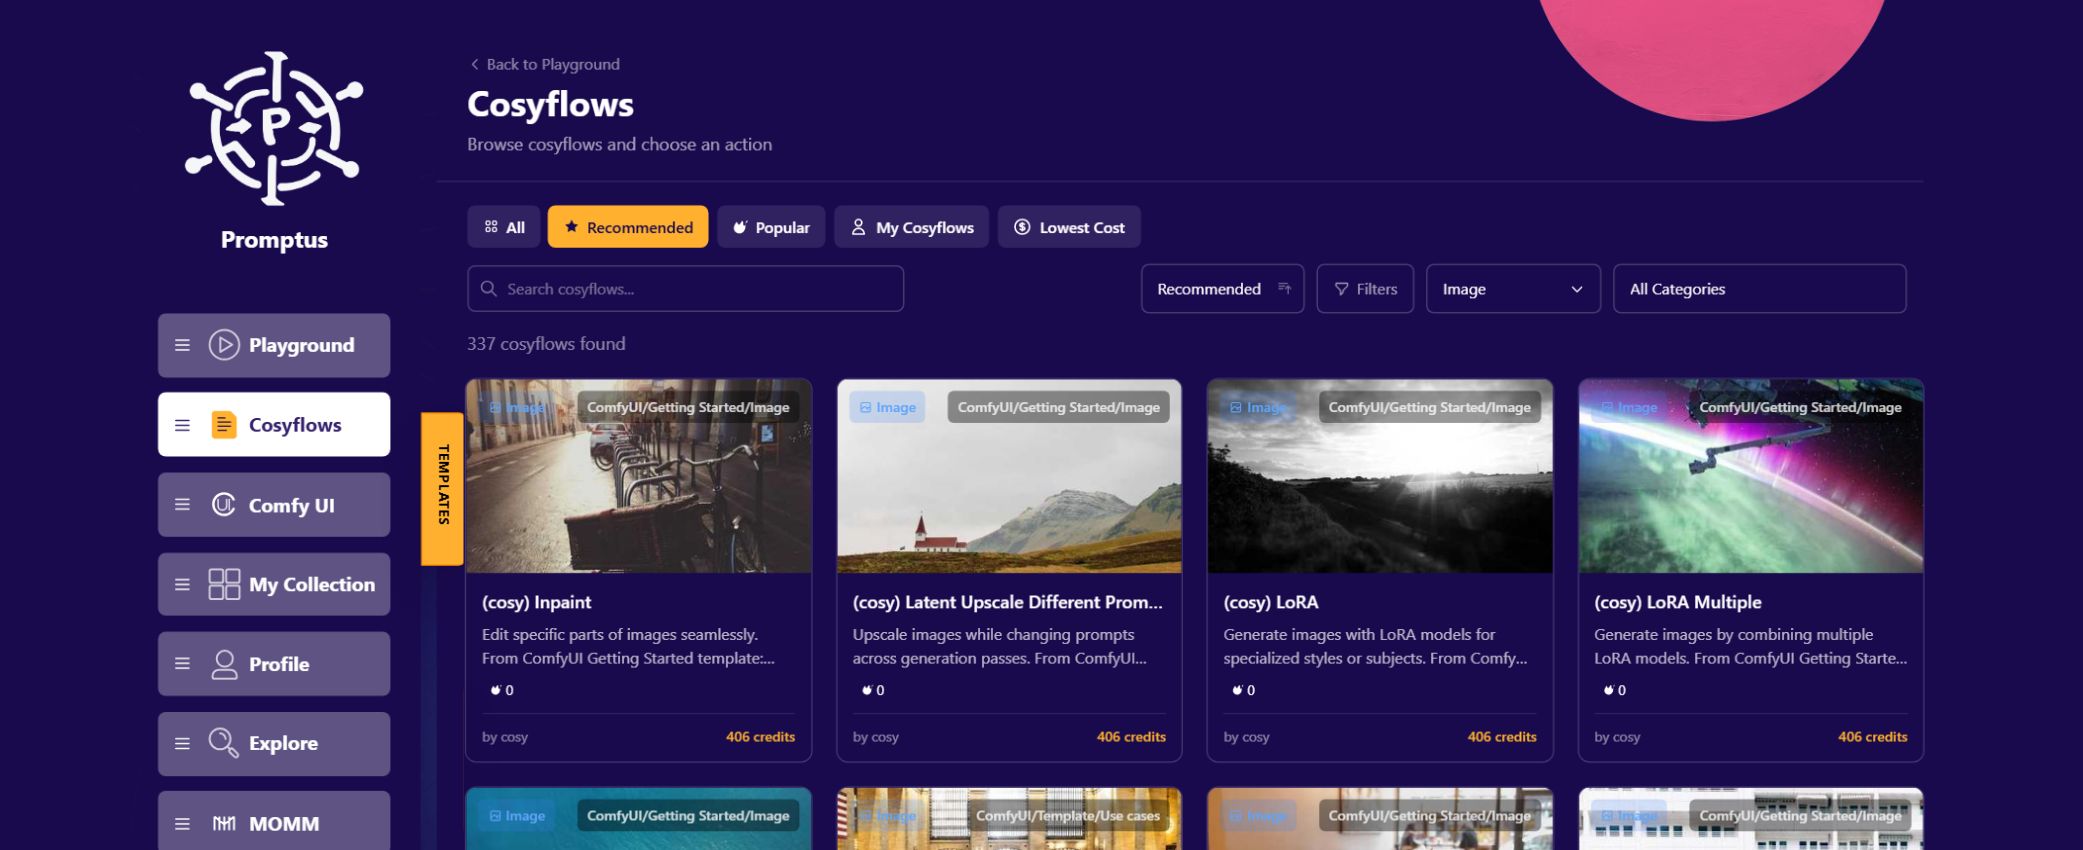Open the Latent Upscale Different Prompt thumbnail

[x=1009, y=476]
